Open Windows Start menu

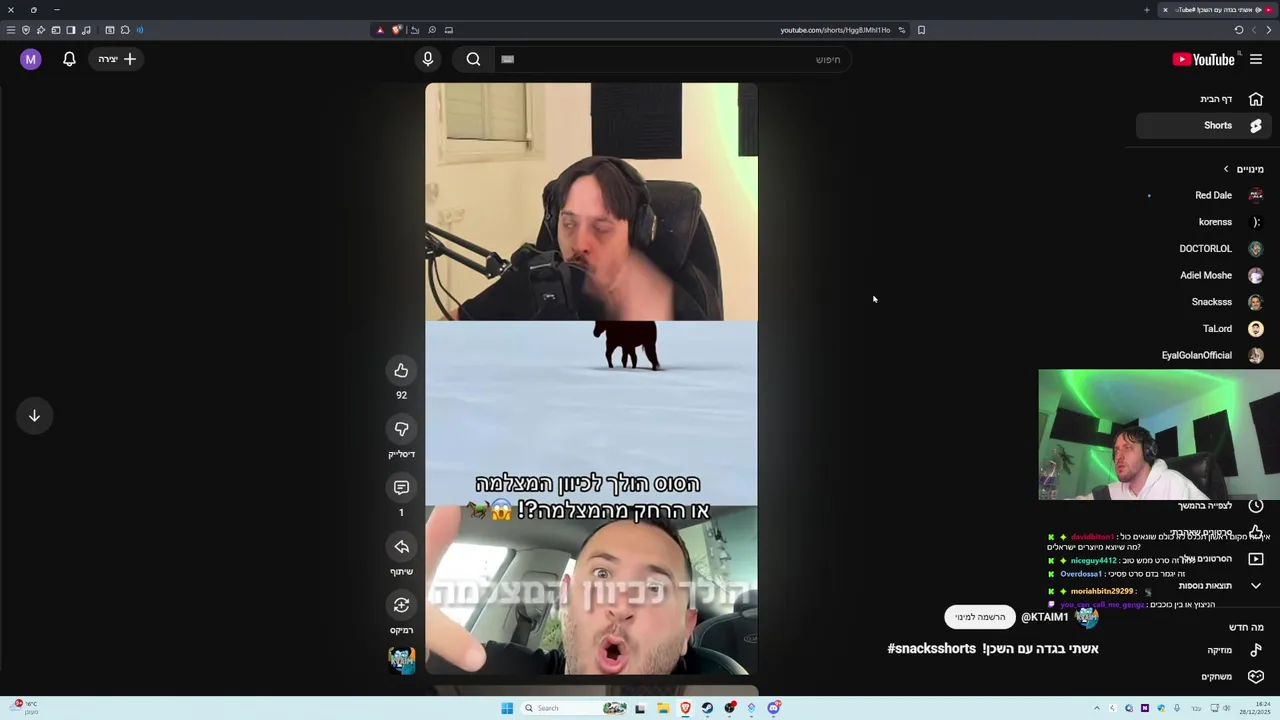coord(507,708)
